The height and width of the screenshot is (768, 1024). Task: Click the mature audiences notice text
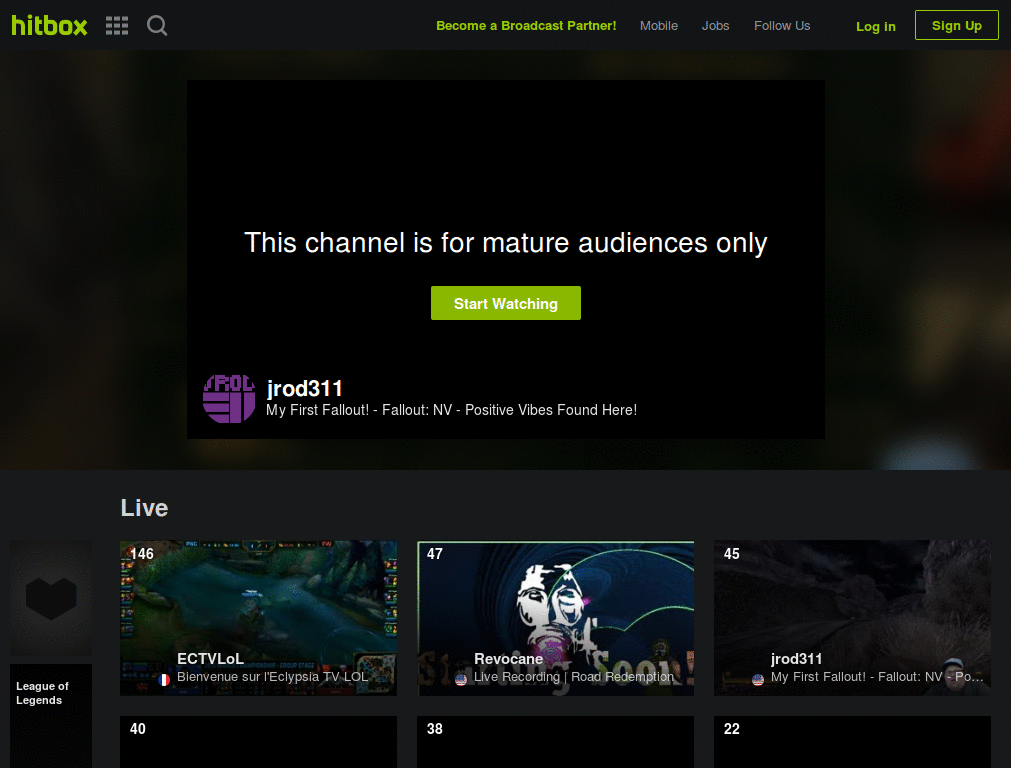click(505, 243)
